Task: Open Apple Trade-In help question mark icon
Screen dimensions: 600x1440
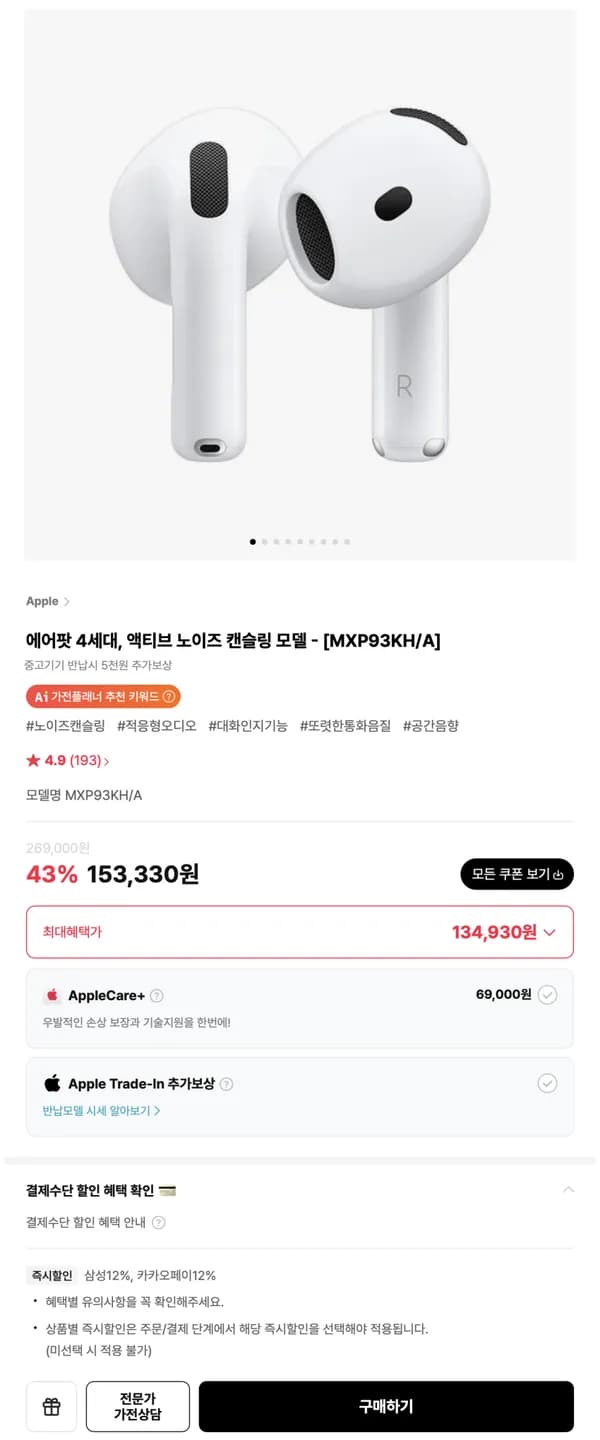Action: coord(226,1084)
